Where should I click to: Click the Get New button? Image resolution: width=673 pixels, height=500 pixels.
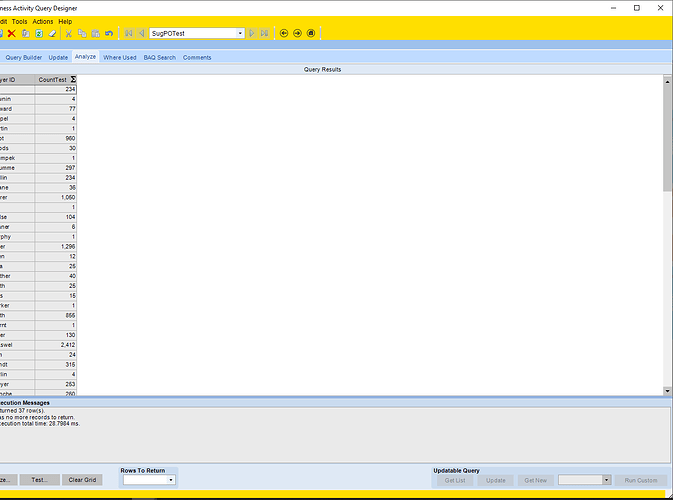click(536, 480)
